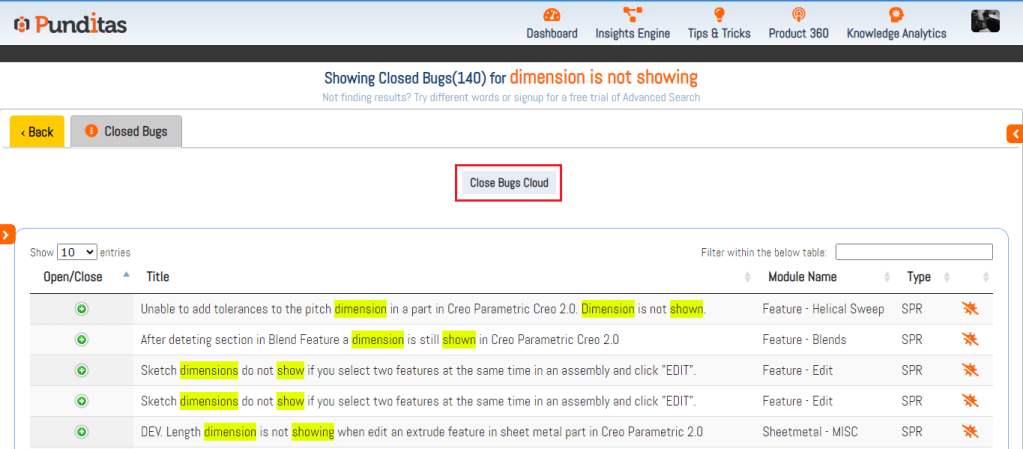Click bug icon for Helical Sweep row
1023x449 pixels.
(969, 309)
